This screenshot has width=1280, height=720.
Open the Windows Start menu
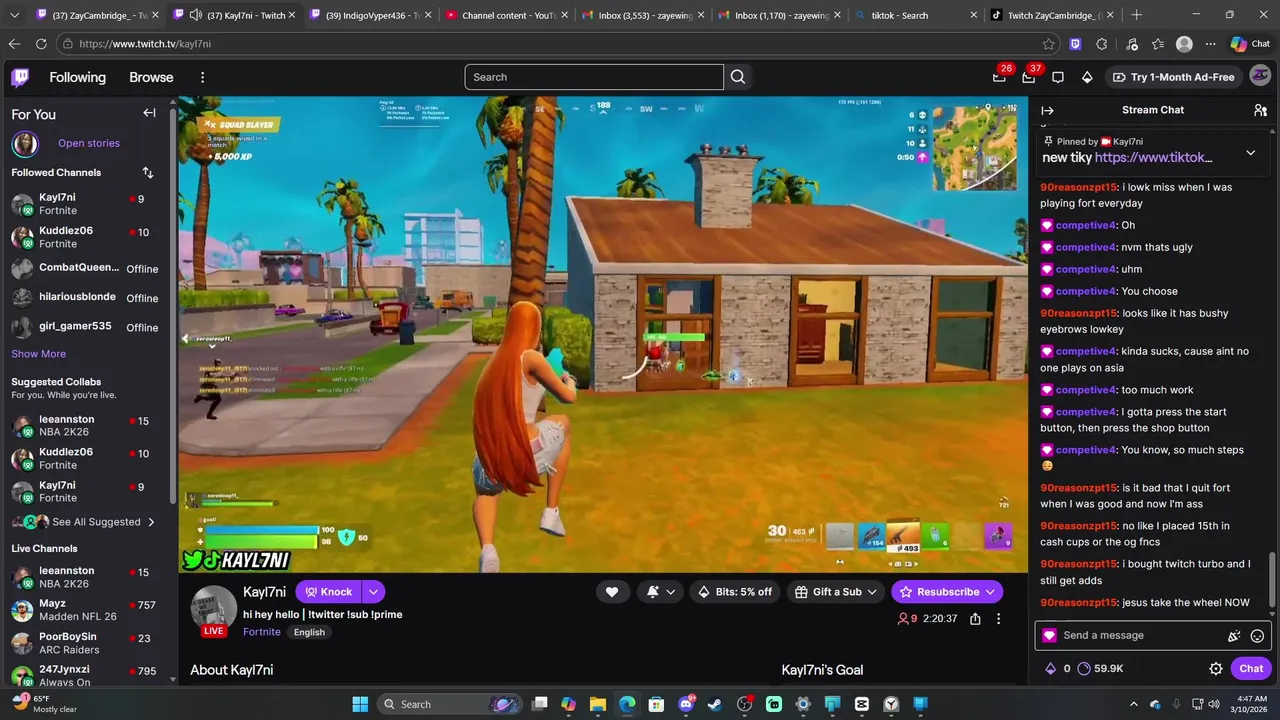click(x=360, y=704)
